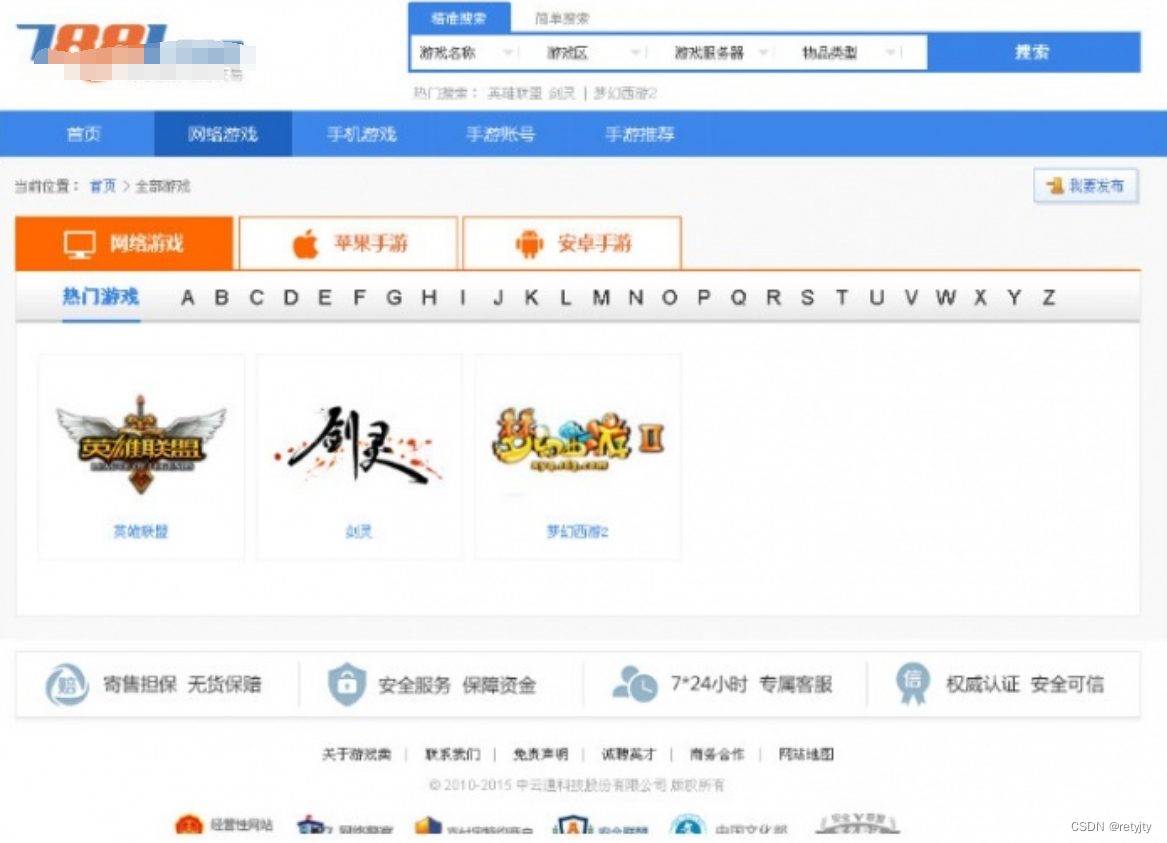The image size is (1167, 843).
Task: Filter games by letter M
Action: click(601, 298)
